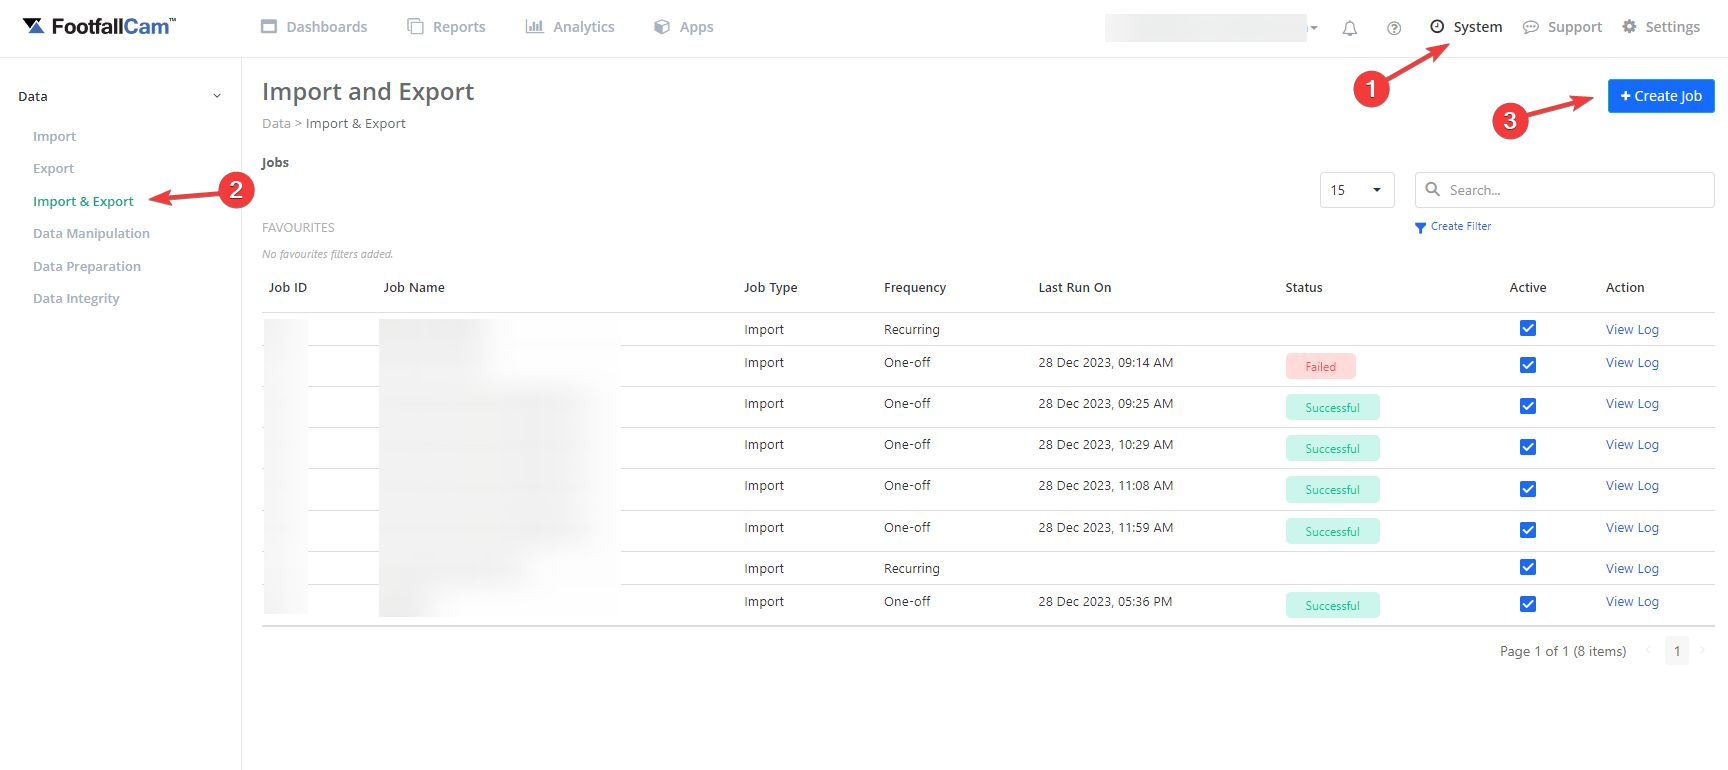Viewport: 1728px width, 770px height.
Task: Click the Create Filter funnel icon
Action: click(1420, 227)
